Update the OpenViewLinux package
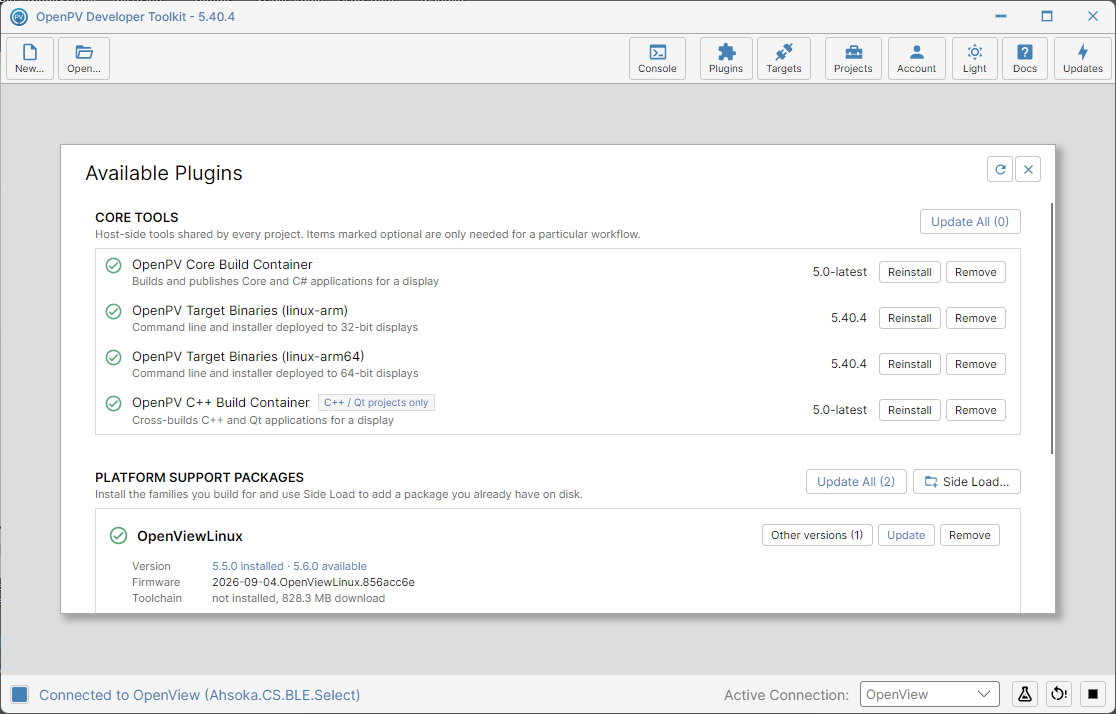 coord(906,535)
